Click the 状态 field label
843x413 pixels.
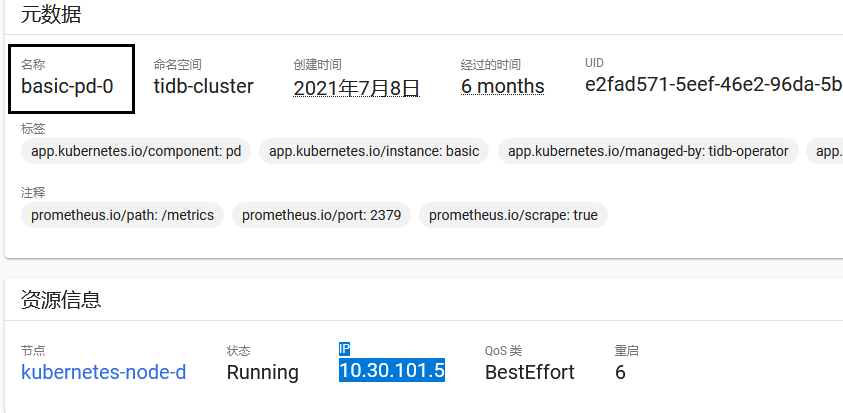click(238, 351)
